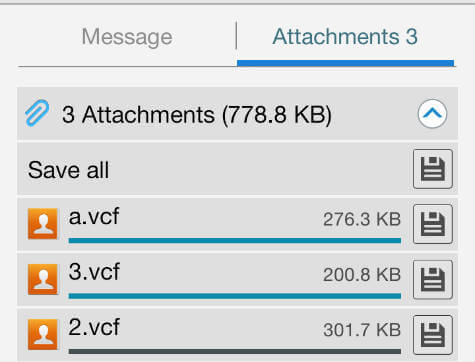This screenshot has width=475, height=362.
Task: Click the save icon for a.vcf
Action: (x=433, y=224)
